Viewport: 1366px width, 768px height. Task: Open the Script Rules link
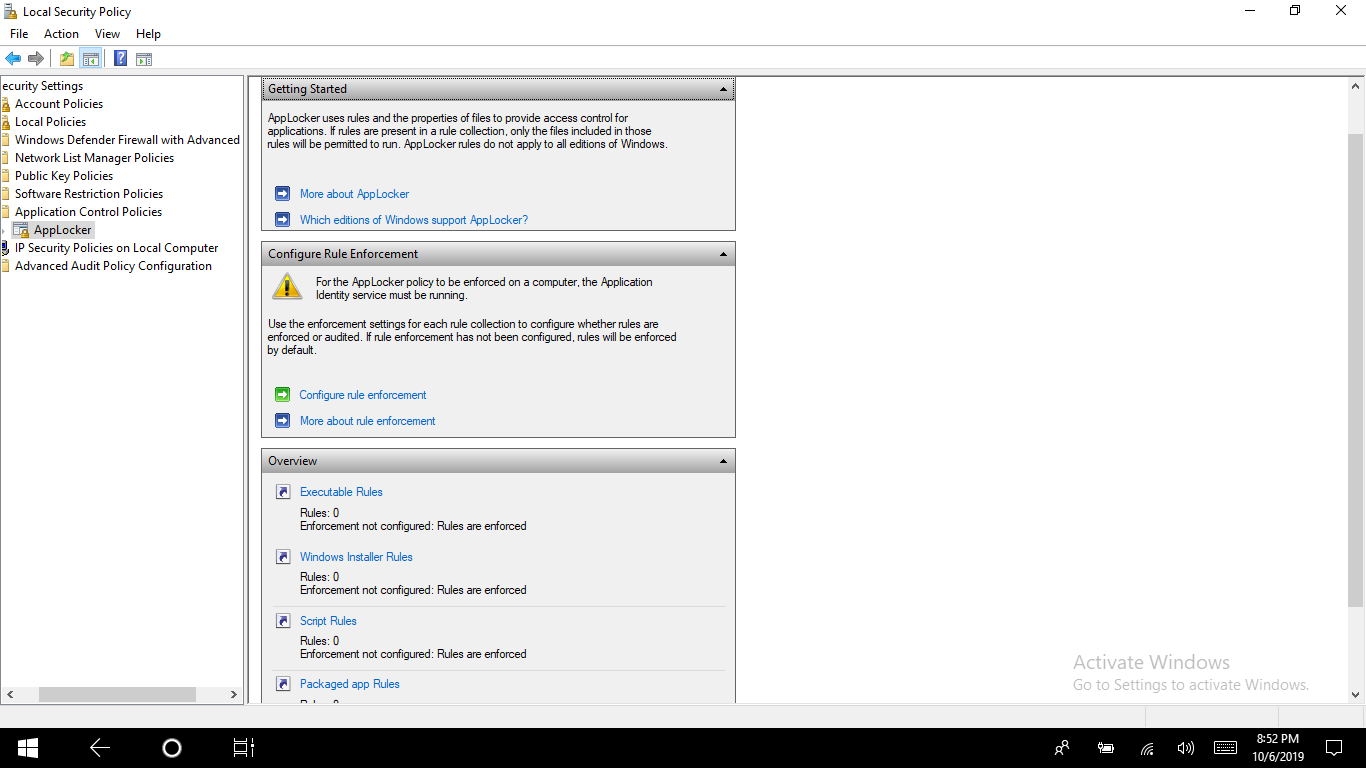coord(328,621)
